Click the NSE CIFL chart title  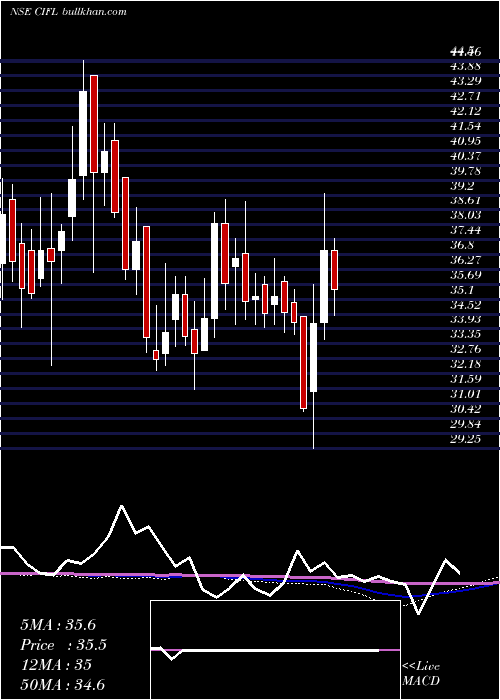(x=68, y=11)
